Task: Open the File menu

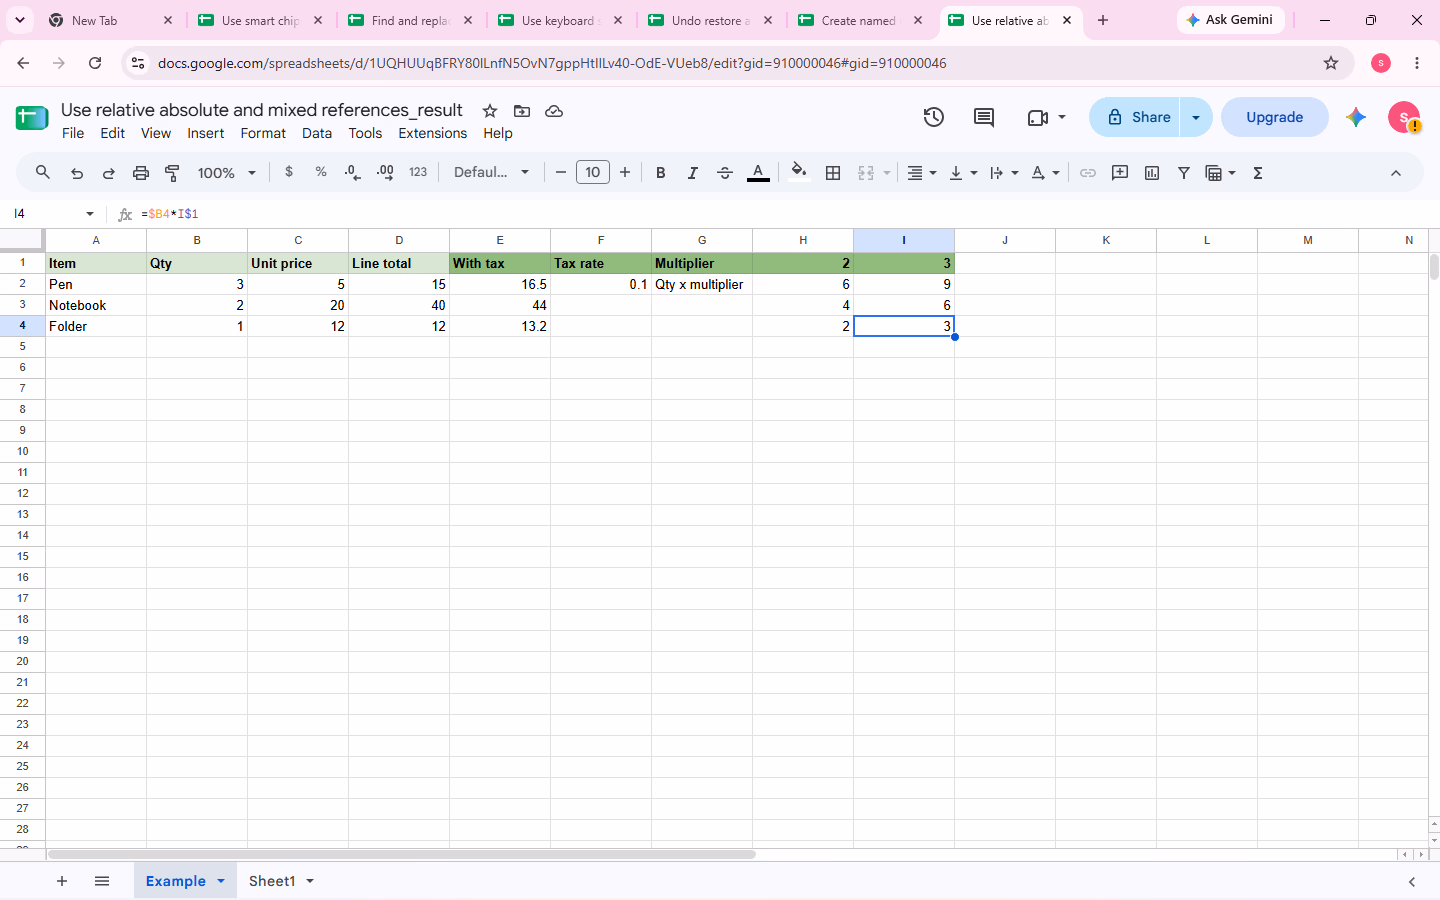Action: click(73, 133)
